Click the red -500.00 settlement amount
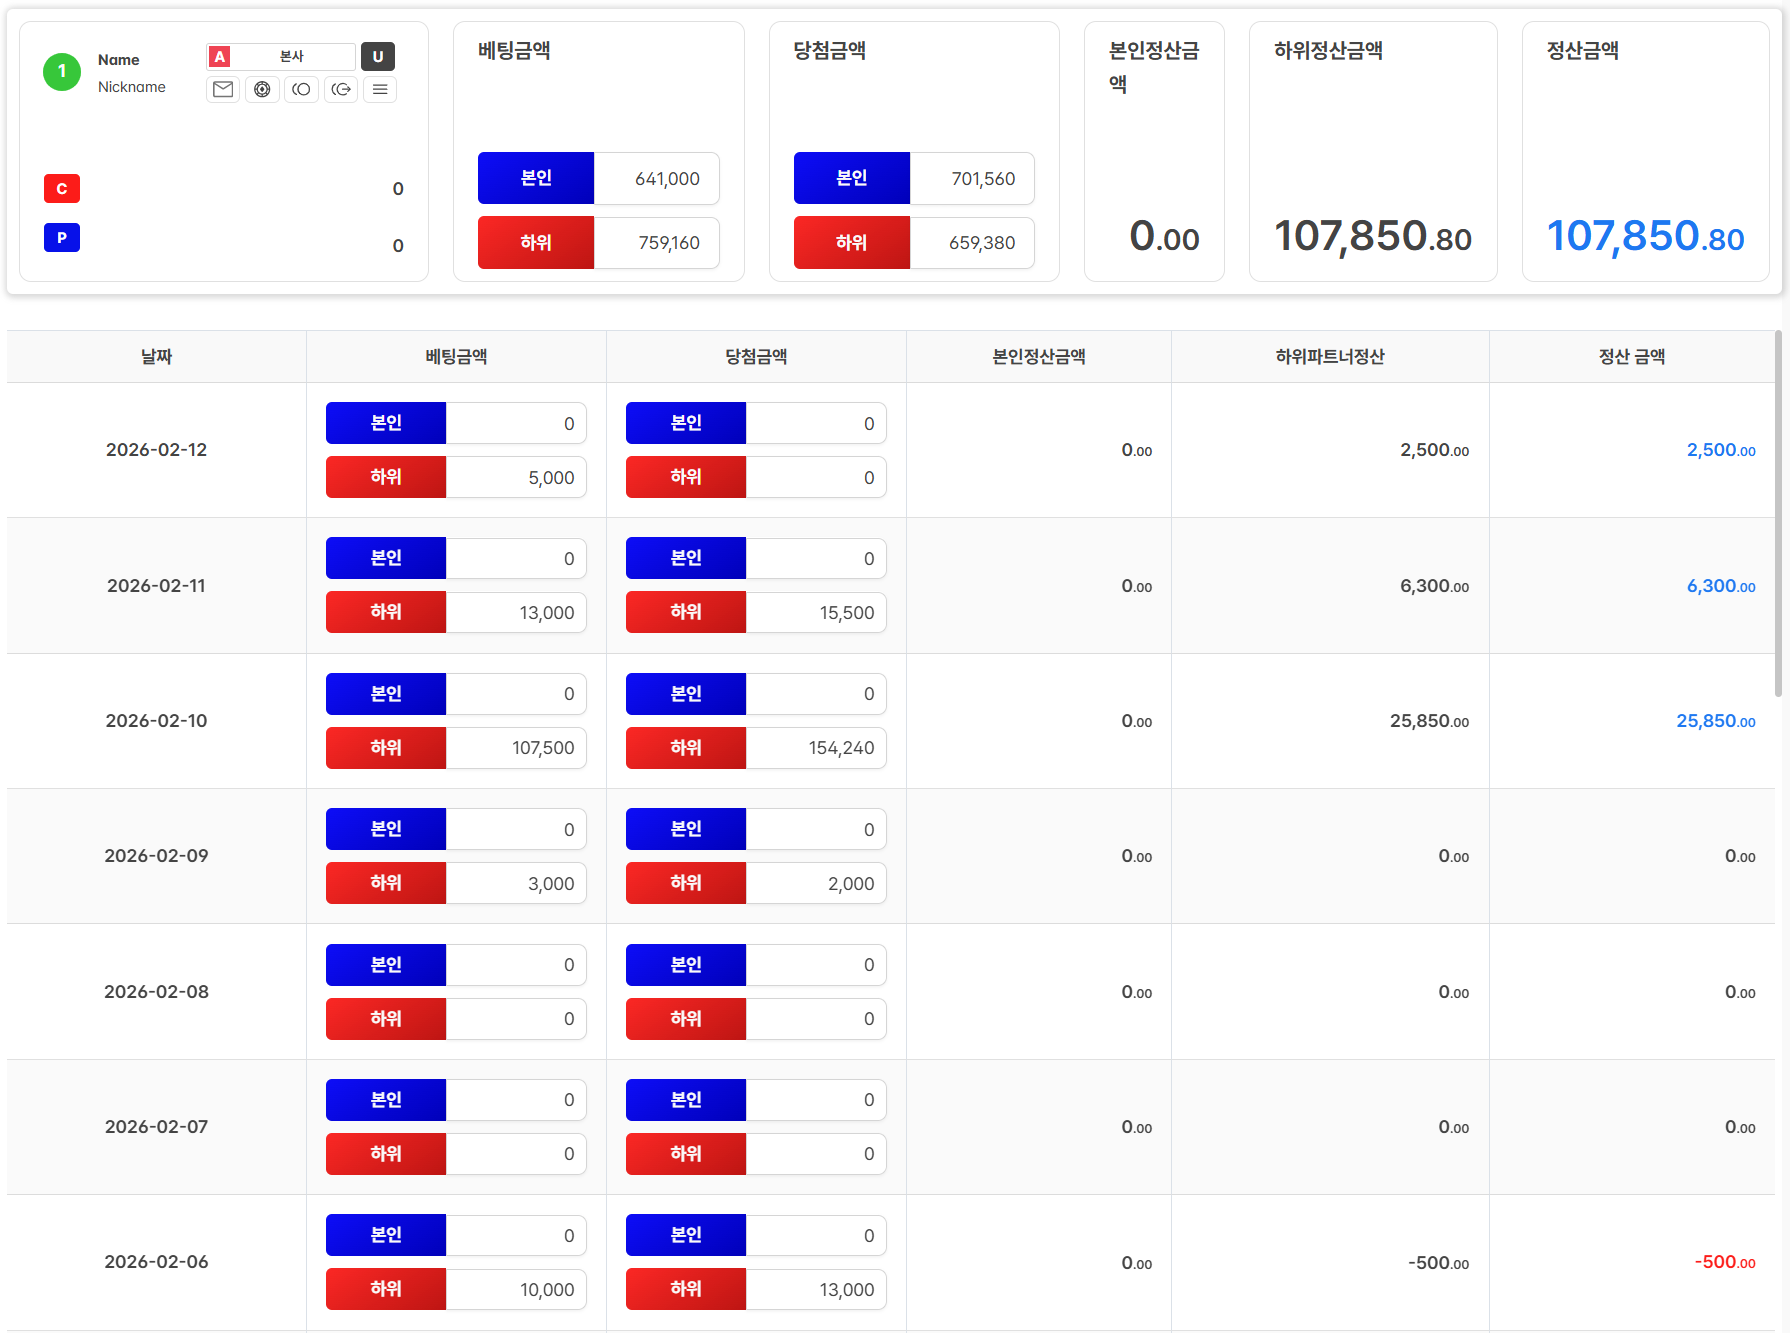The width and height of the screenshot is (1790, 1333). [1724, 1262]
